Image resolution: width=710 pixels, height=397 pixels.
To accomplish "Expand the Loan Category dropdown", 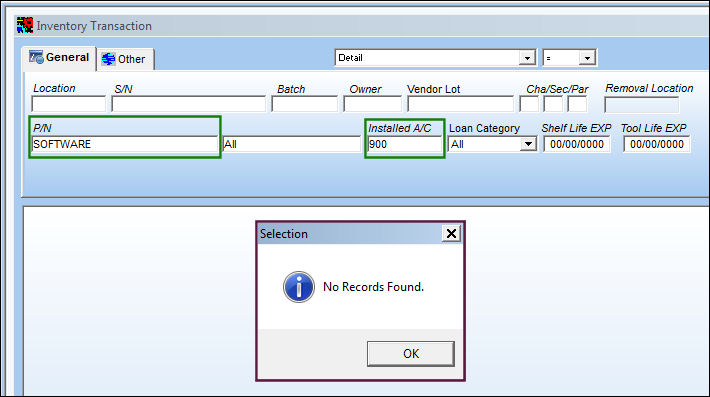I will pyautogui.click(x=528, y=144).
